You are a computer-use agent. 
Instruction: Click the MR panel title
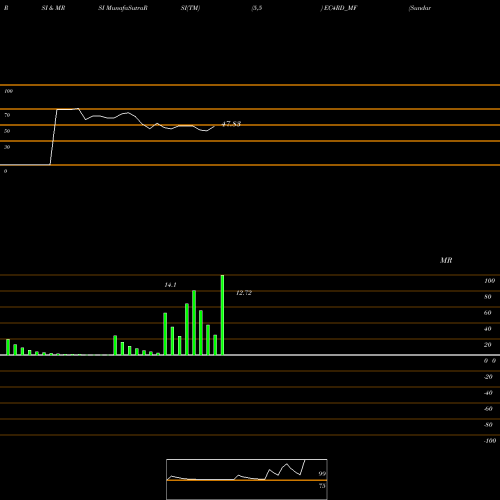(446, 260)
